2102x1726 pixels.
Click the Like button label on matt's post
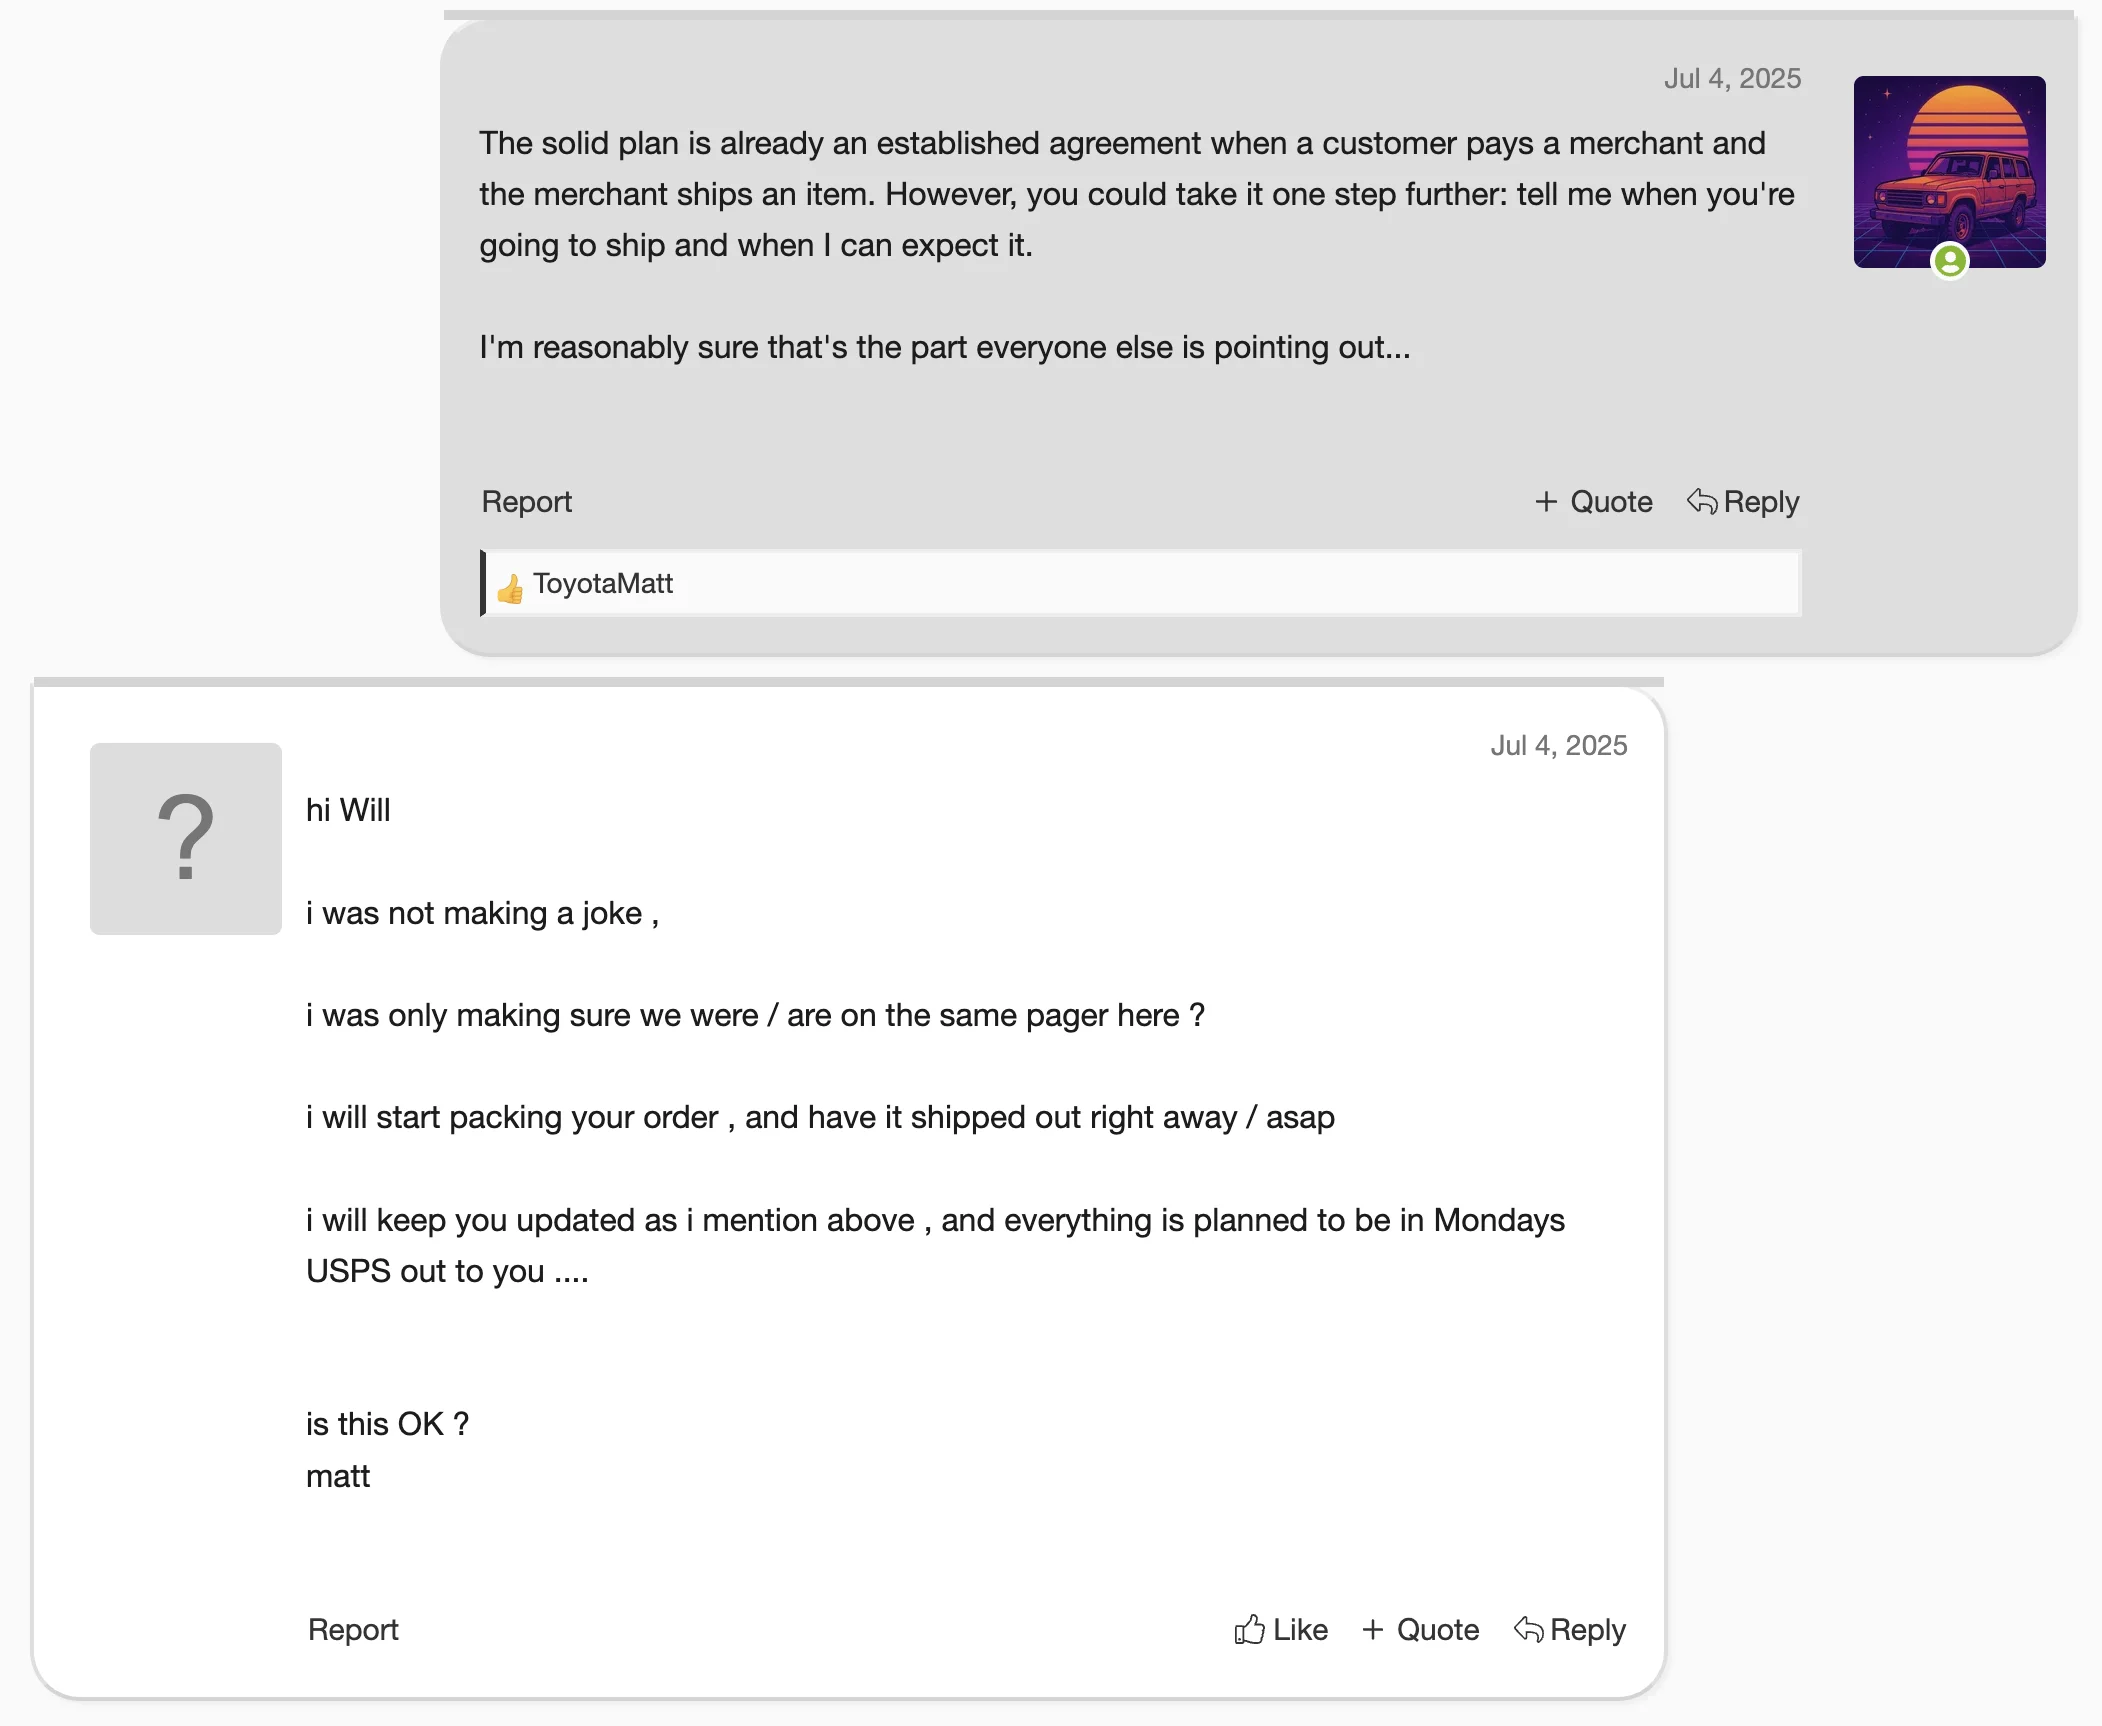(x=1300, y=1629)
